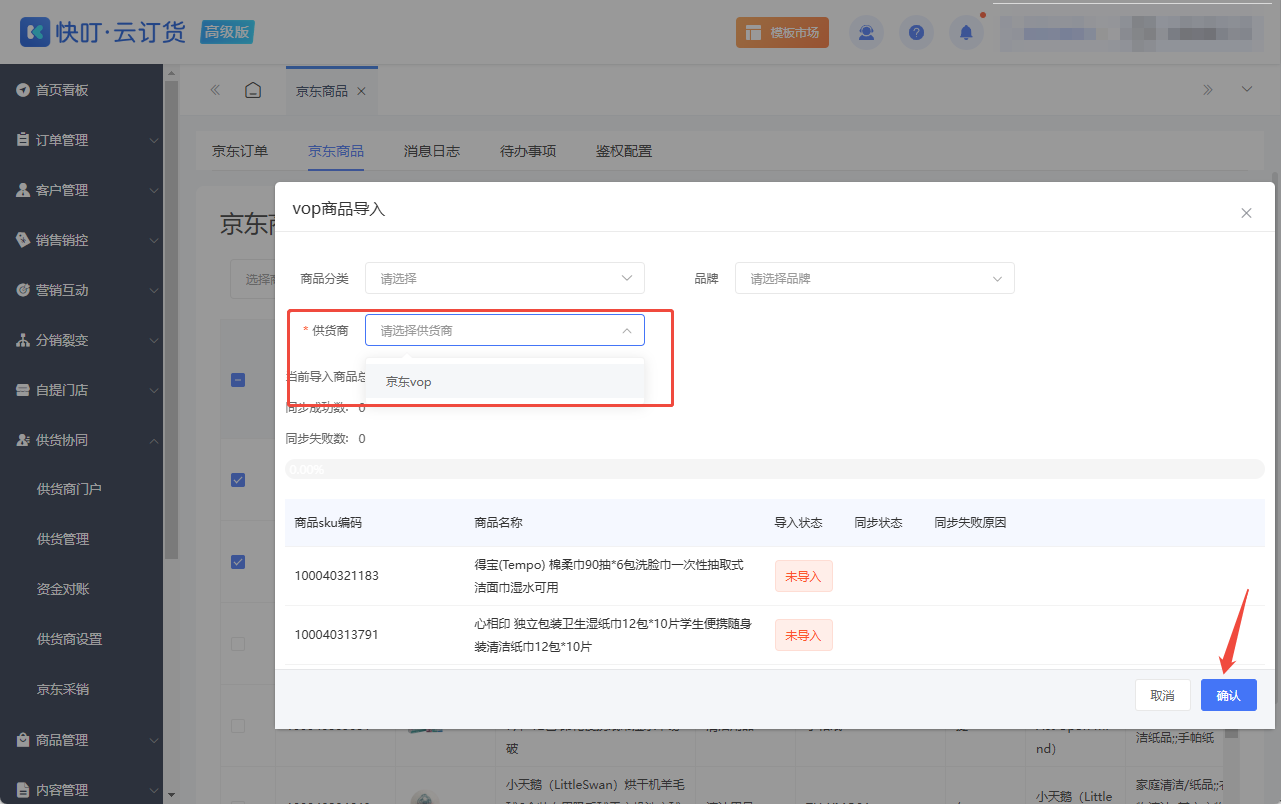Go to the home tab icon
This screenshot has width=1281, height=804.
pos(253,90)
